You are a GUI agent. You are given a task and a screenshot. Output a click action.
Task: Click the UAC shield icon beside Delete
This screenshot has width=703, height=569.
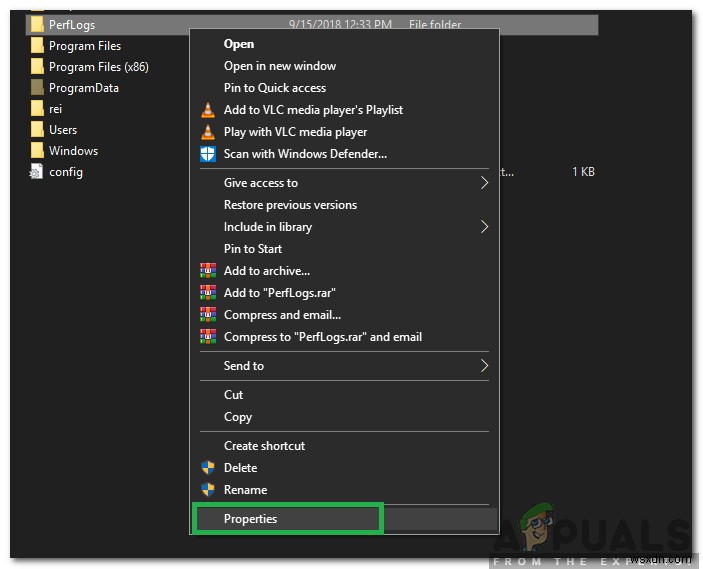(x=208, y=468)
